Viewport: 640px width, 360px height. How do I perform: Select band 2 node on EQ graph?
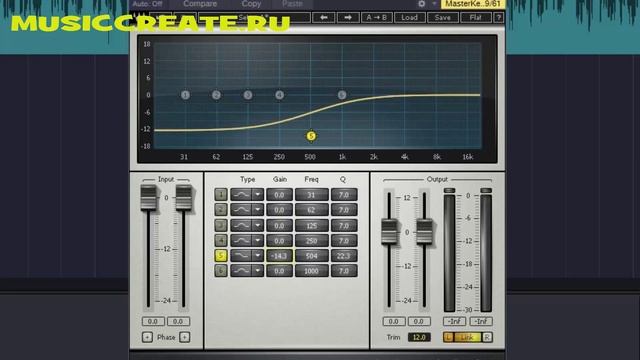click(216, 95)
